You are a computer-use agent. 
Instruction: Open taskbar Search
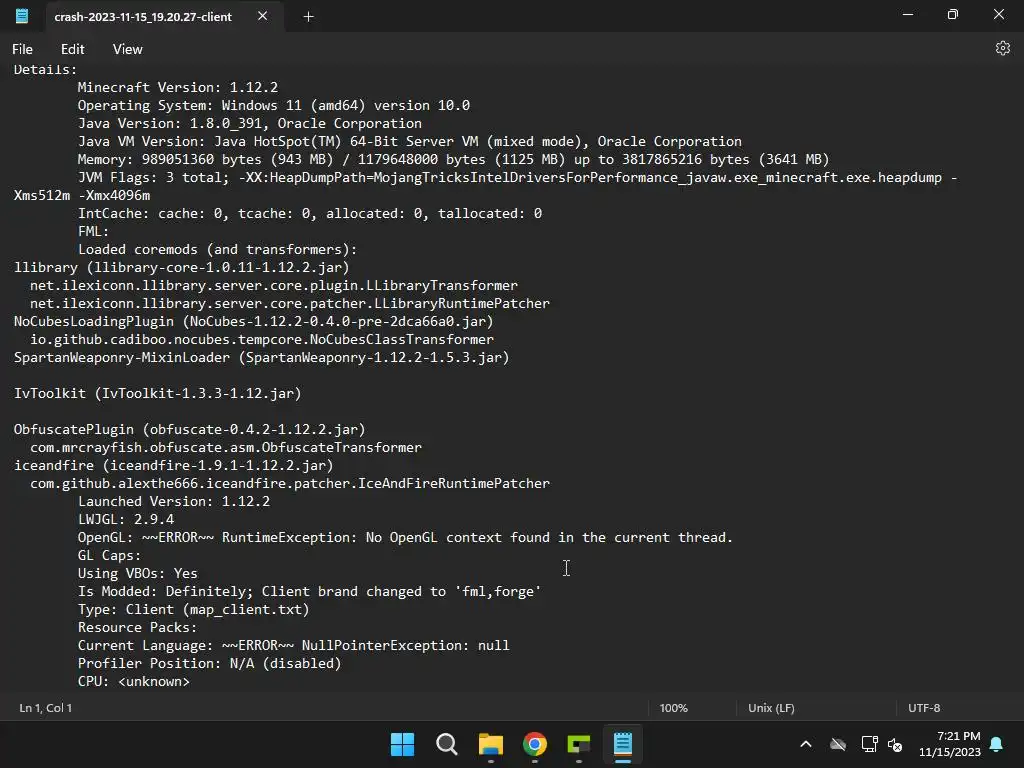(447, 744)
